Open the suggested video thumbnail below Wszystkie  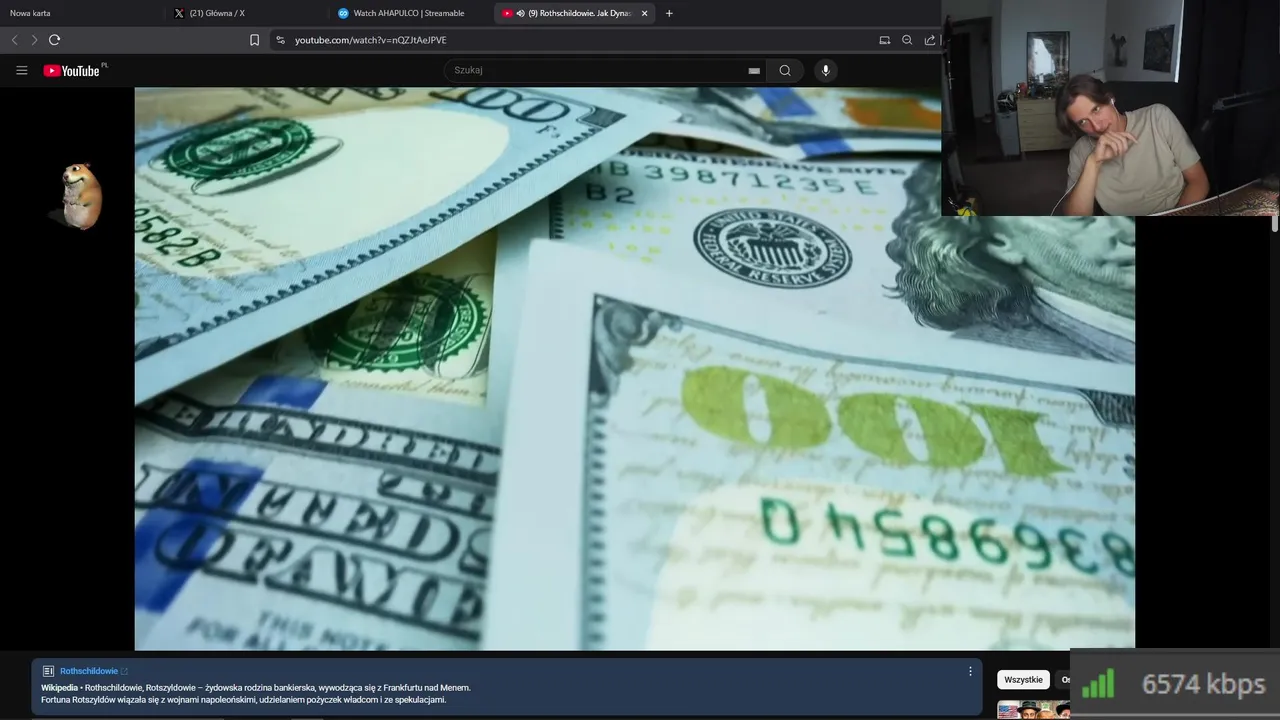(x=1033, y=710)
